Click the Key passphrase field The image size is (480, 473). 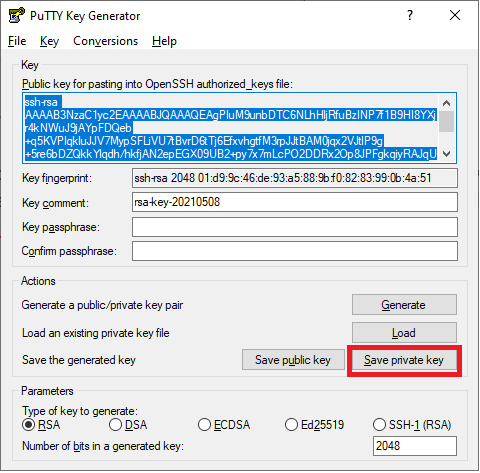coord(295,227)
